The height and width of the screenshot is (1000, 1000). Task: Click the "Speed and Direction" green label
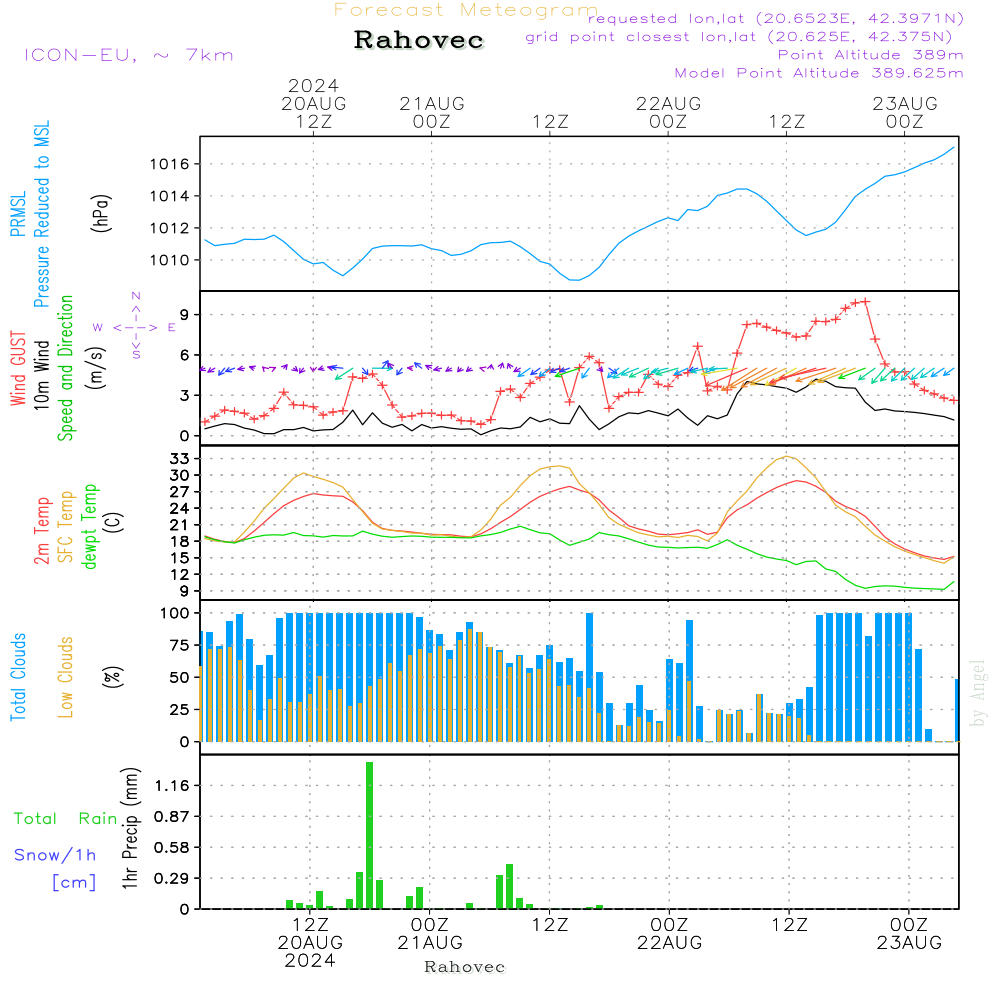point(65,368)
